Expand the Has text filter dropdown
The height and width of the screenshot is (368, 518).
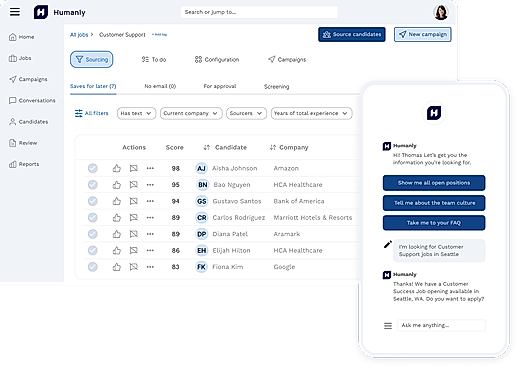pos(136,113)
